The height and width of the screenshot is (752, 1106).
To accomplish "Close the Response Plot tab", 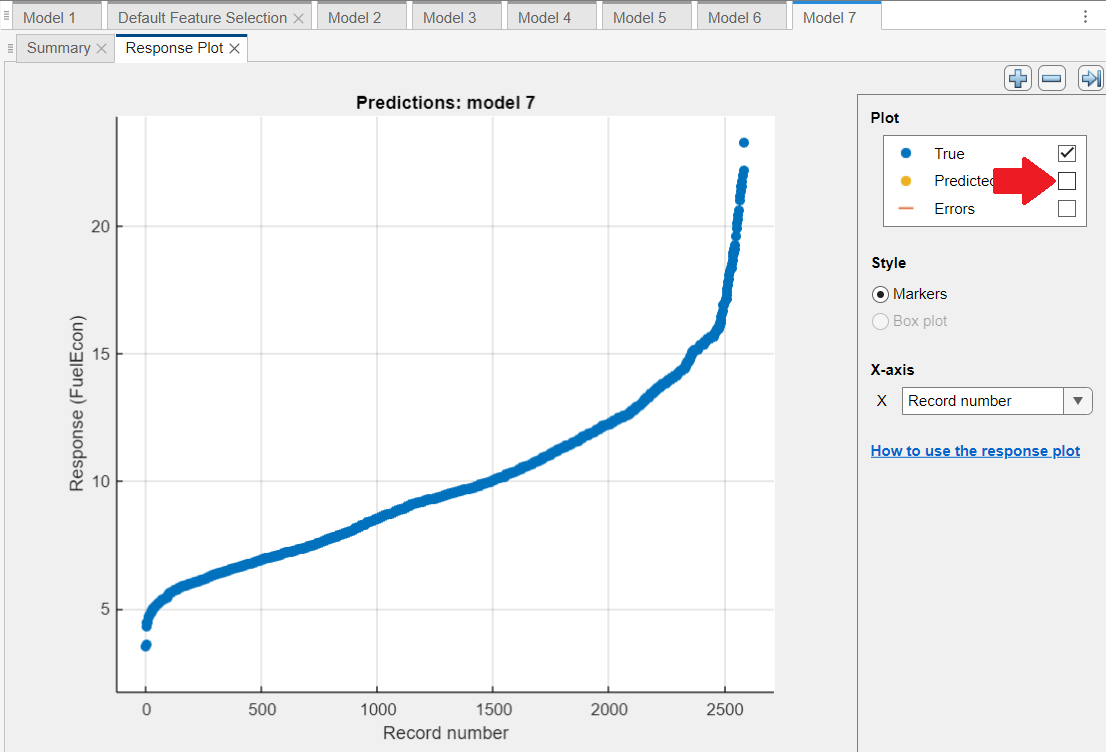I will coord(234,48).
